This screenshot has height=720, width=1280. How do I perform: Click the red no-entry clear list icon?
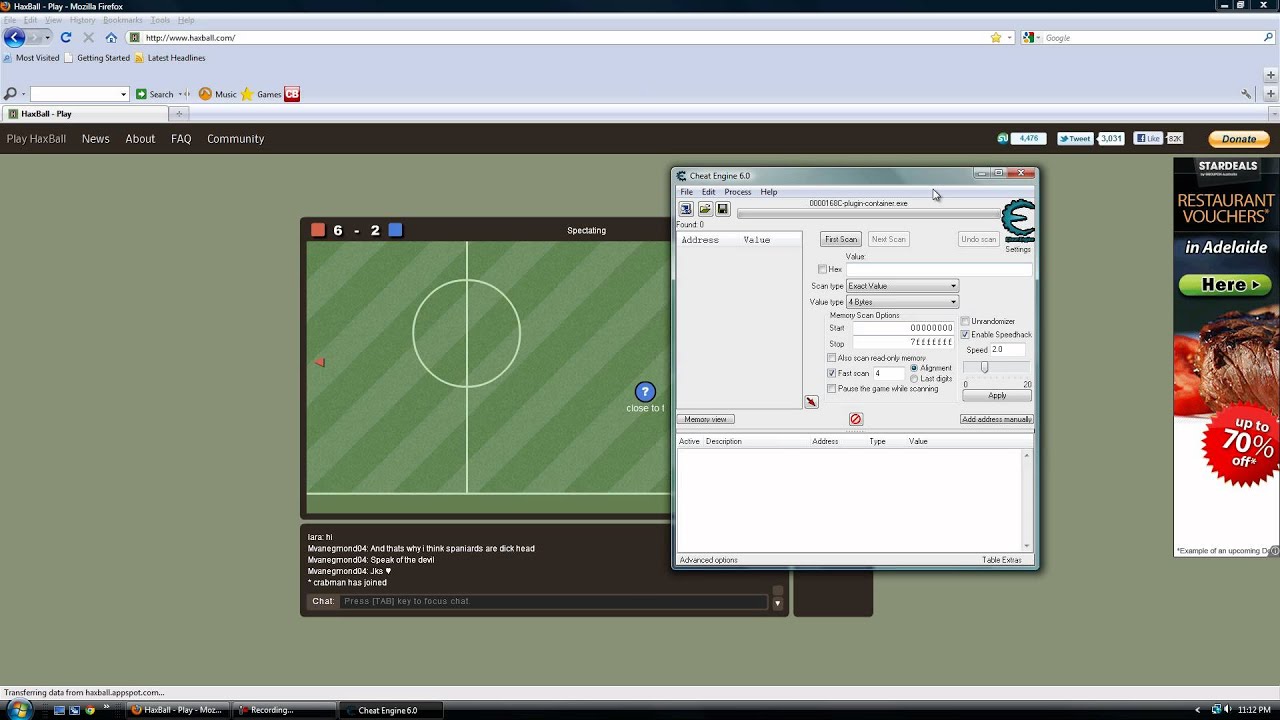pos(855,419)
